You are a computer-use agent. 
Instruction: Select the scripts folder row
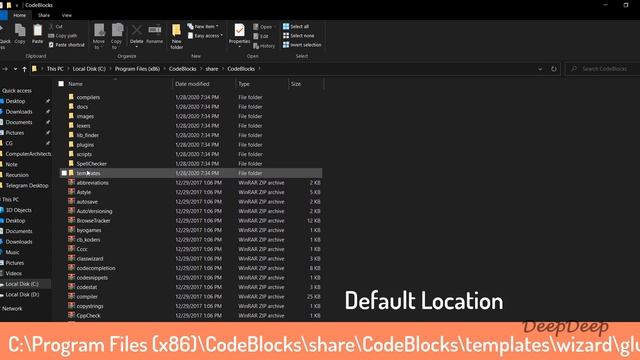point(191,154)
